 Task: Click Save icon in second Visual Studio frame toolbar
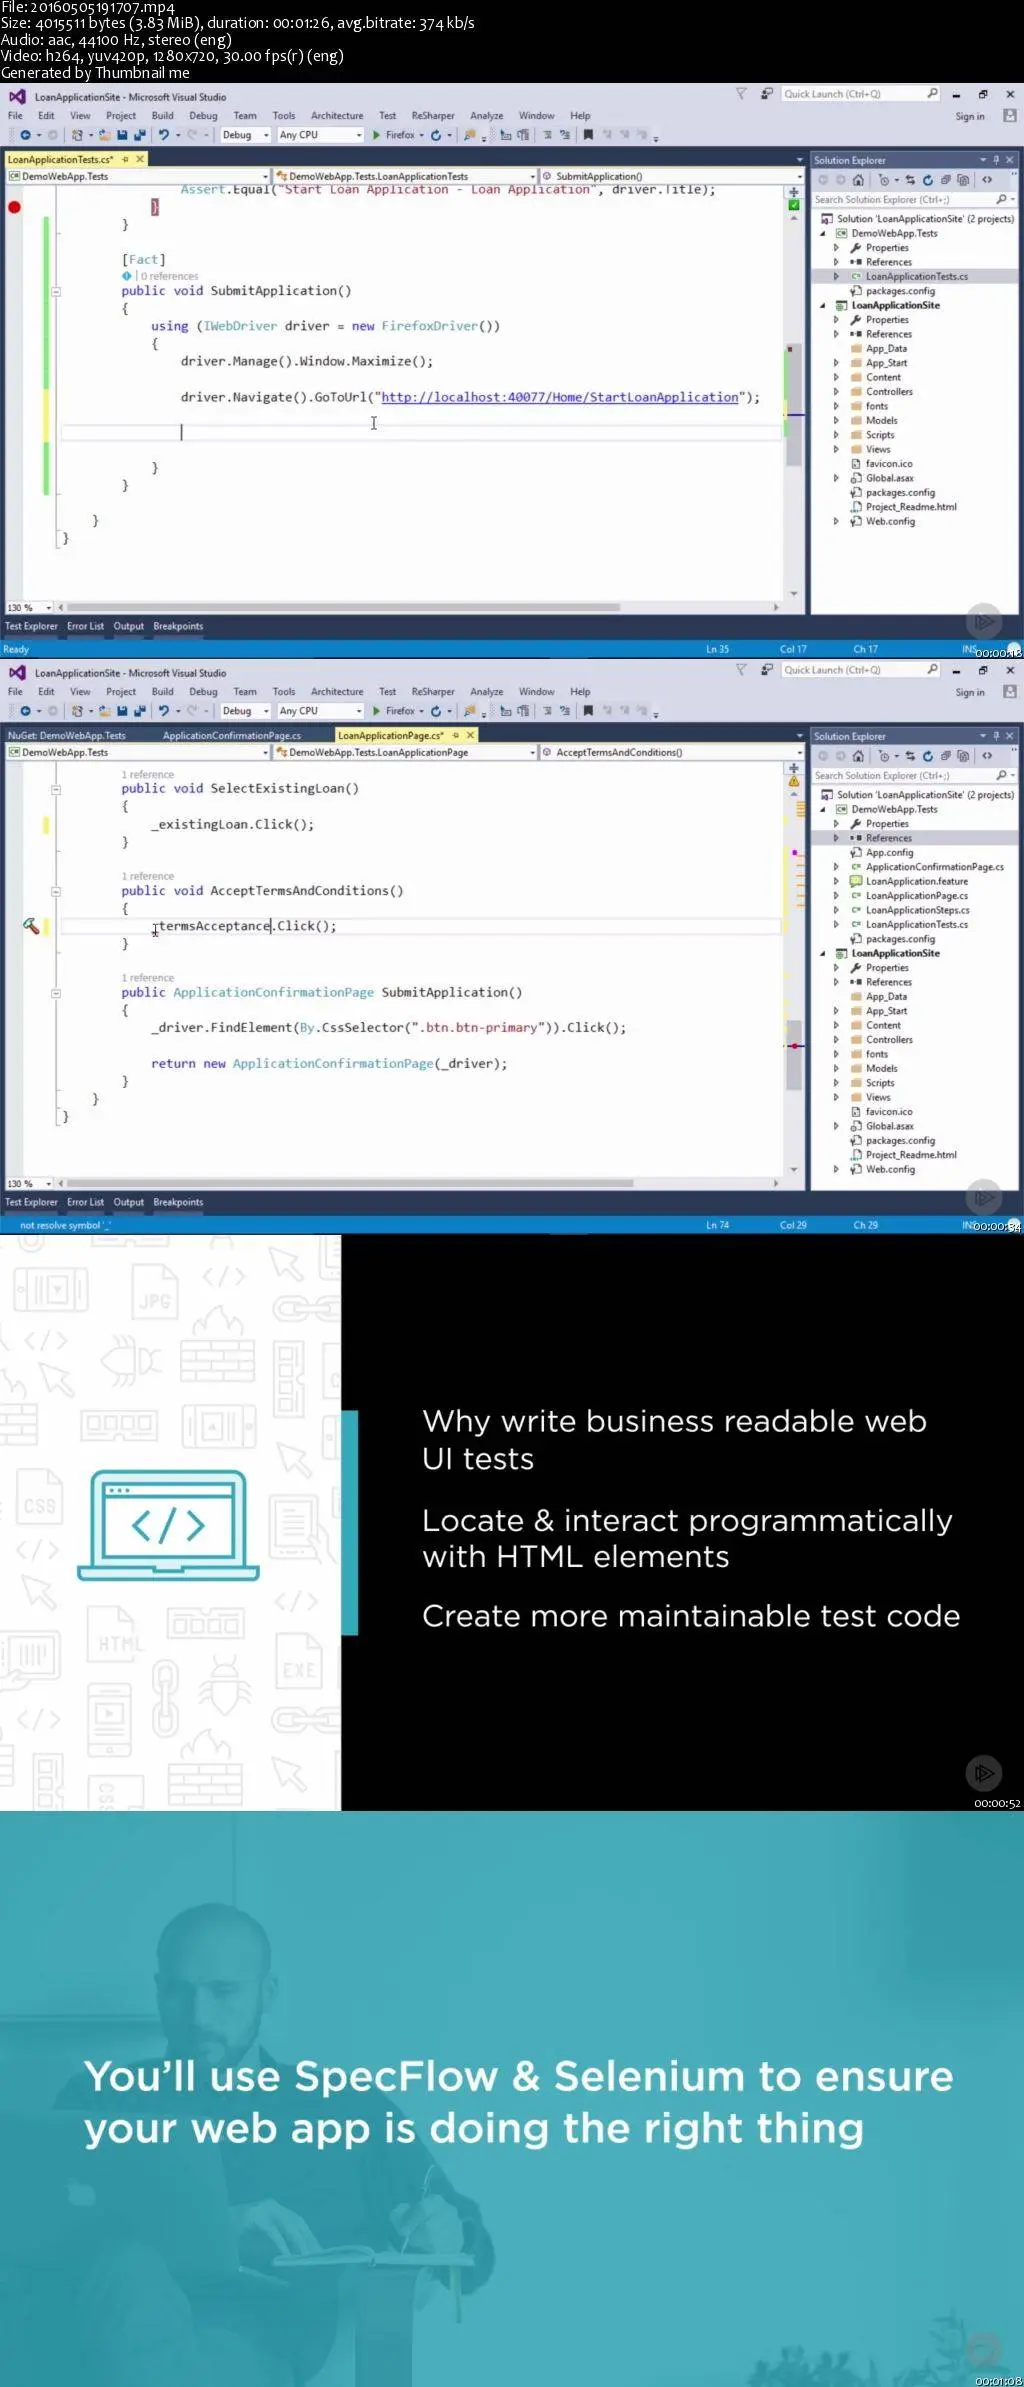point(122,711)
